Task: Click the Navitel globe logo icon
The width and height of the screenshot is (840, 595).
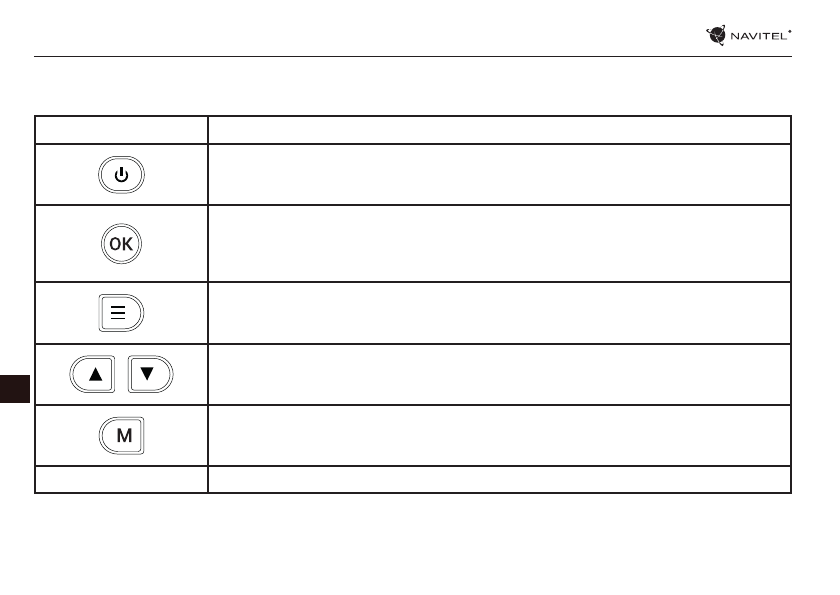Action: click(716, 36)
